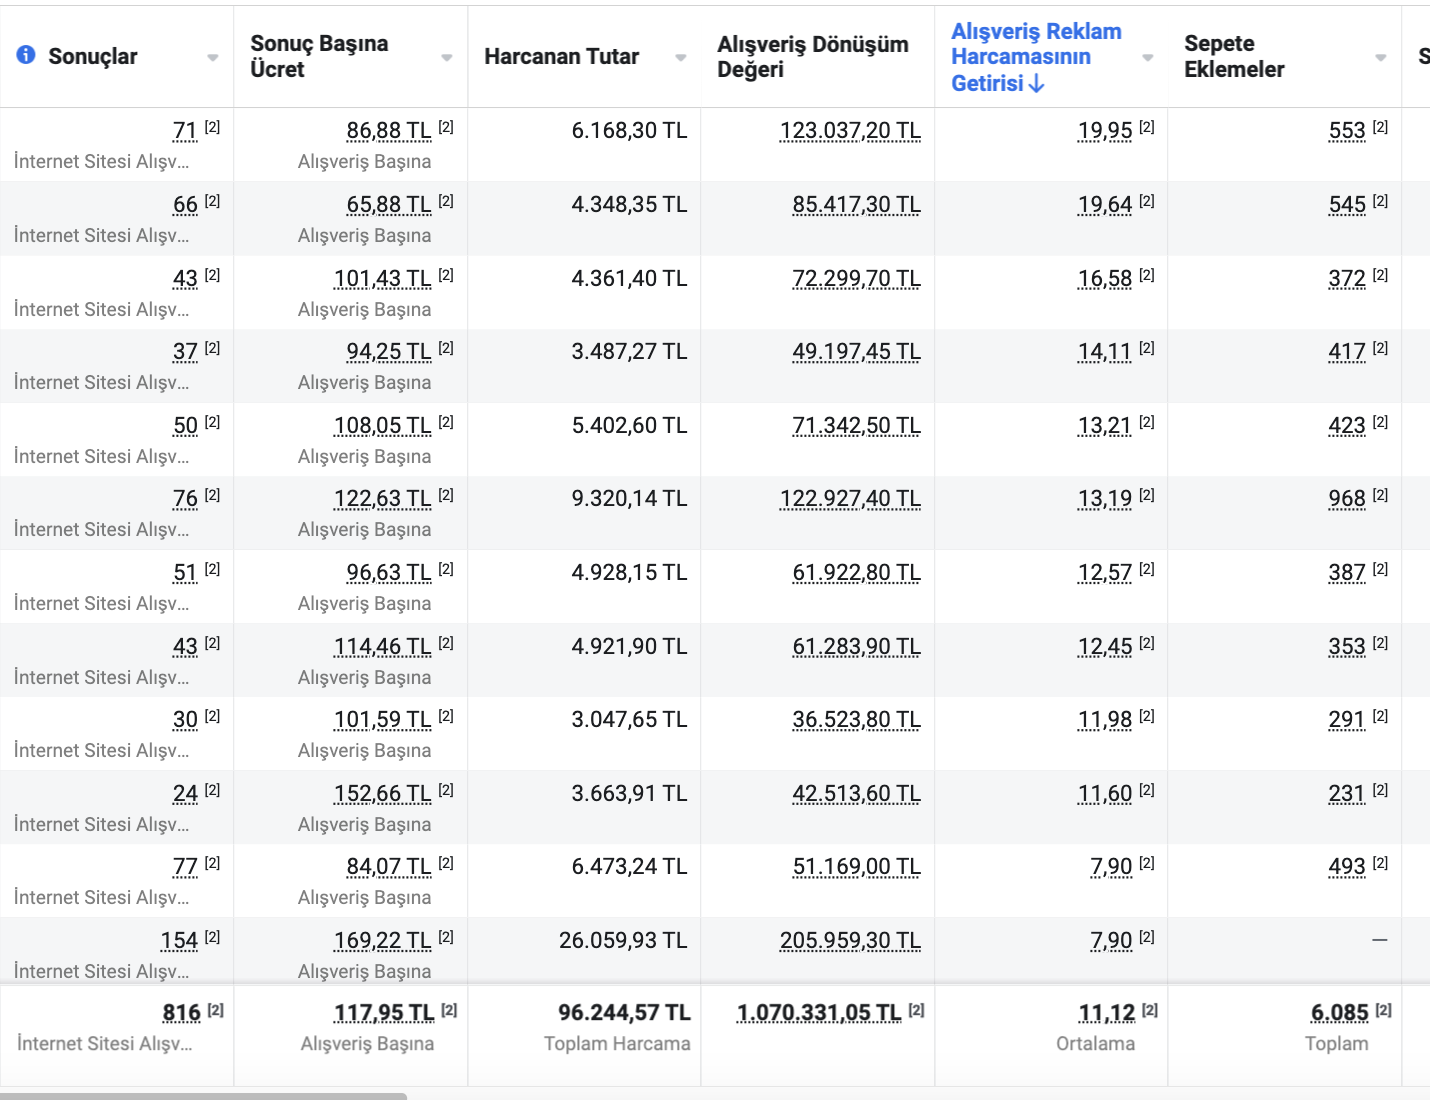Click footnote [2] next to total 816
This screenshot has width=1430, height=1100.
pos(216,1010)
